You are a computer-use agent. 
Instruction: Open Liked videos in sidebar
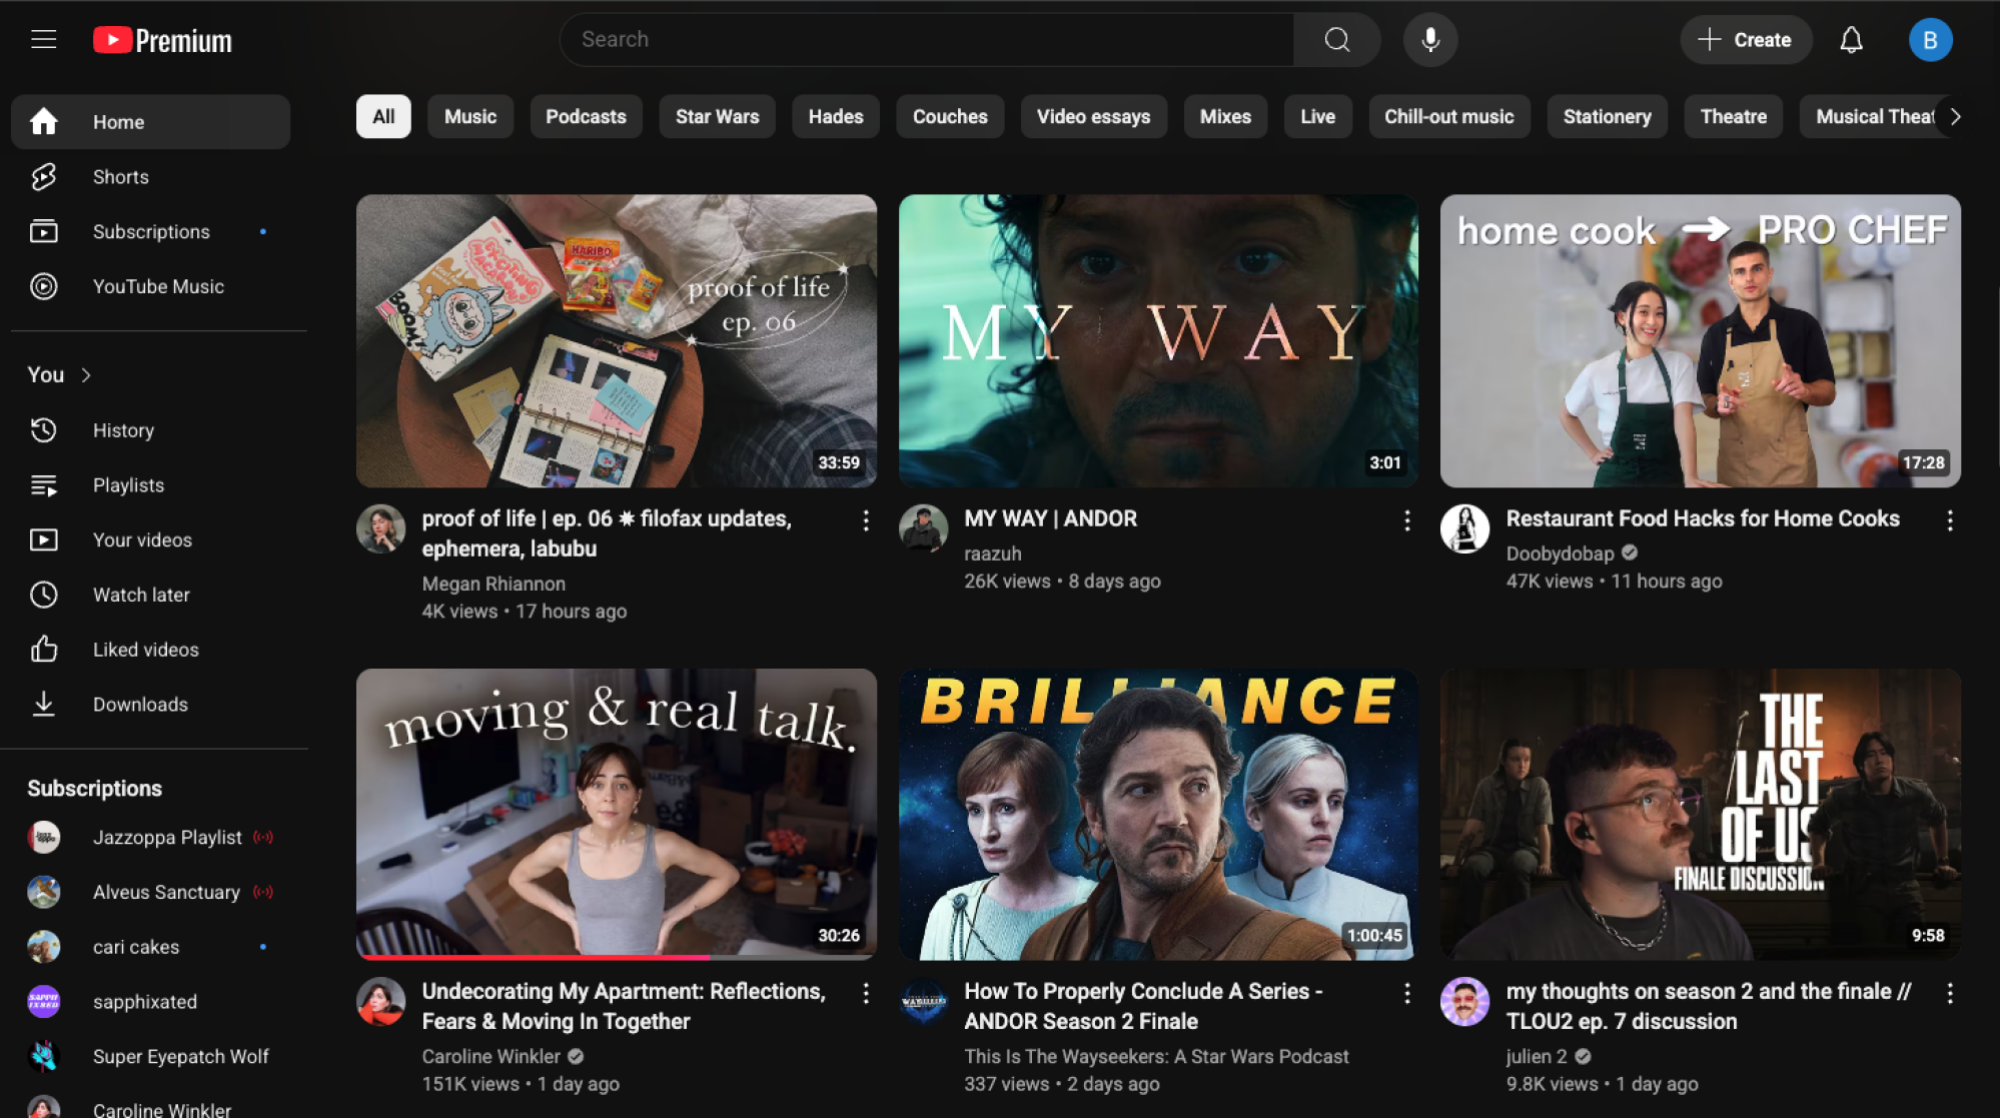(145, 650)
